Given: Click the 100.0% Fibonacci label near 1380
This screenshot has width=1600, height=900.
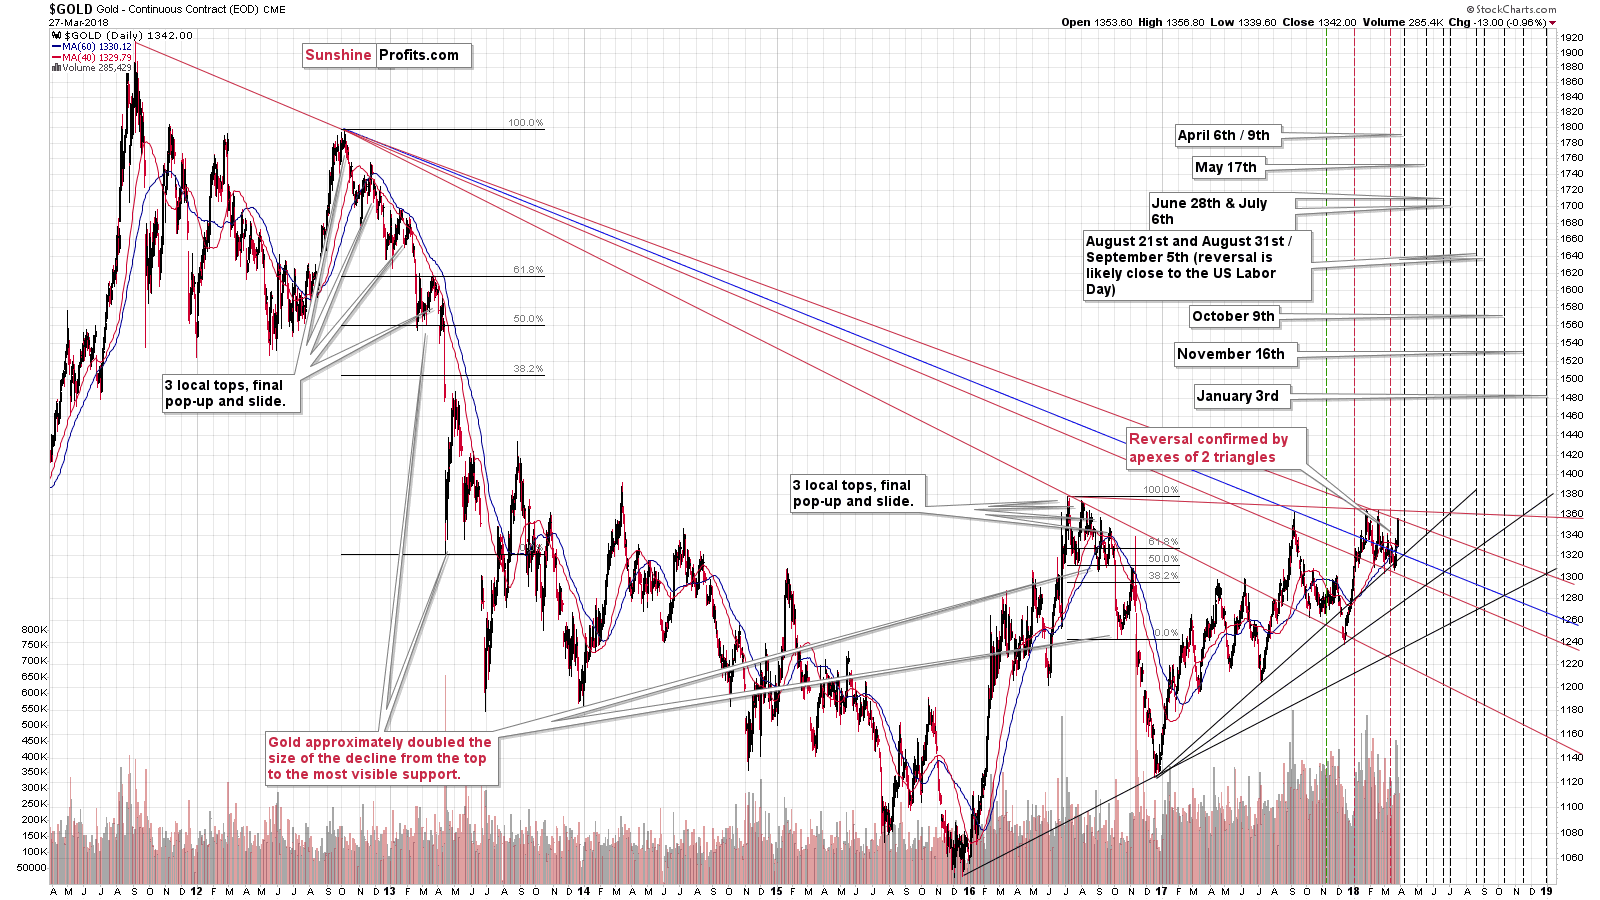Looking at the screenshot, I should (x=1161, y=491).
